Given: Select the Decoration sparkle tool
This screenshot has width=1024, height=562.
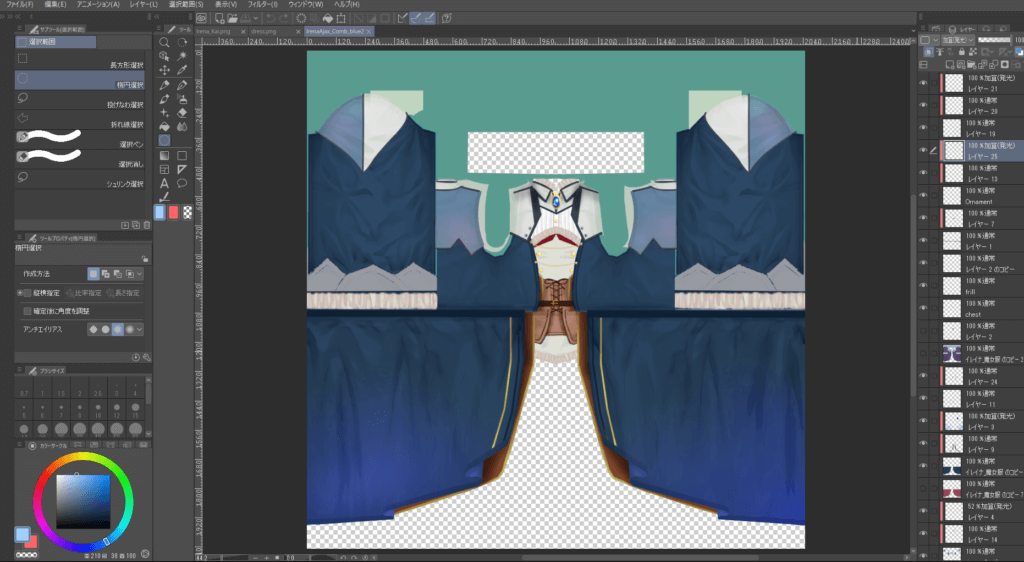Looking at the screenshot, I should coord(165,113).
